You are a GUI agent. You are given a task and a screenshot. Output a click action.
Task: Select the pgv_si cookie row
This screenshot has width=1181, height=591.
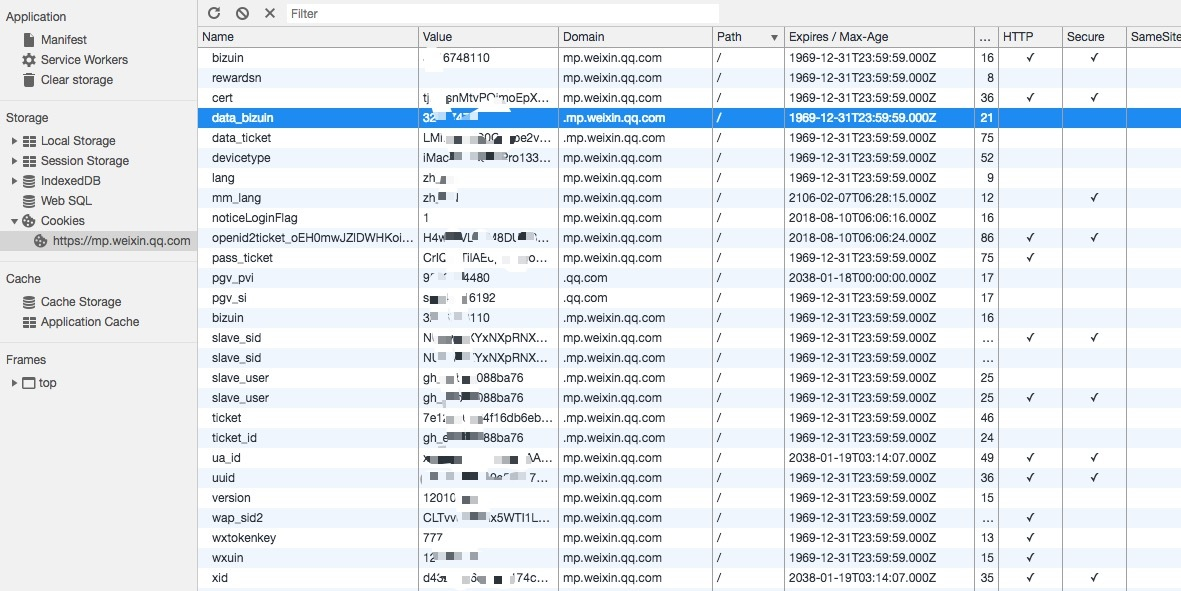pos(689,297)
